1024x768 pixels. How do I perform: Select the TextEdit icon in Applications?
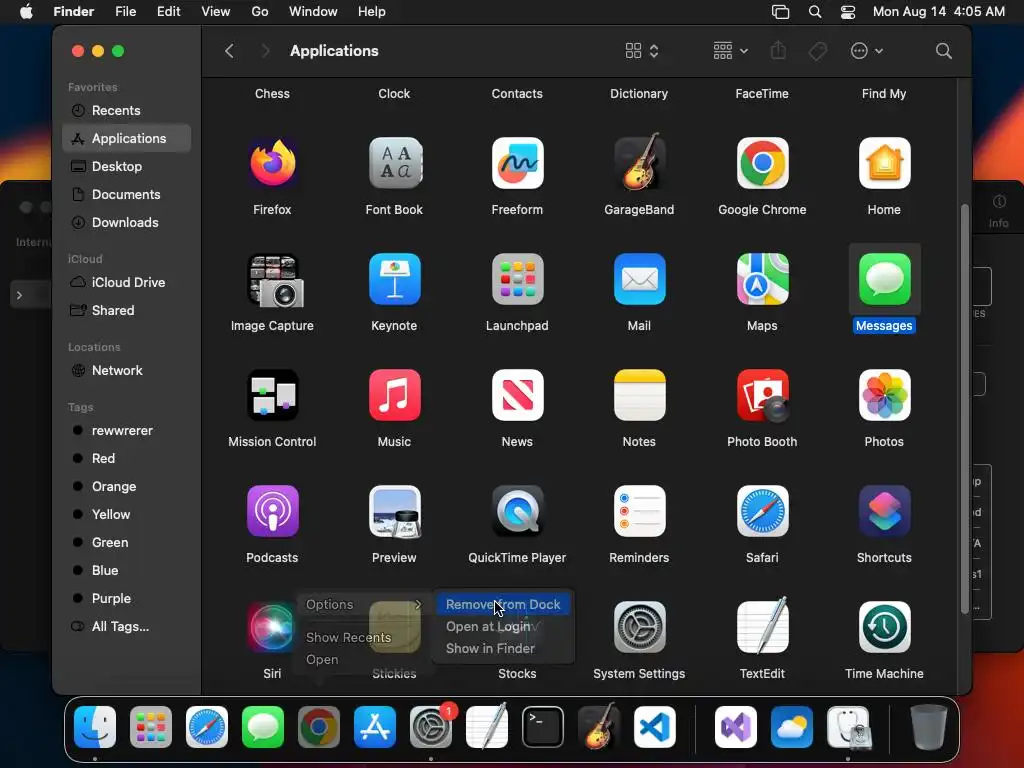[762, 626]
